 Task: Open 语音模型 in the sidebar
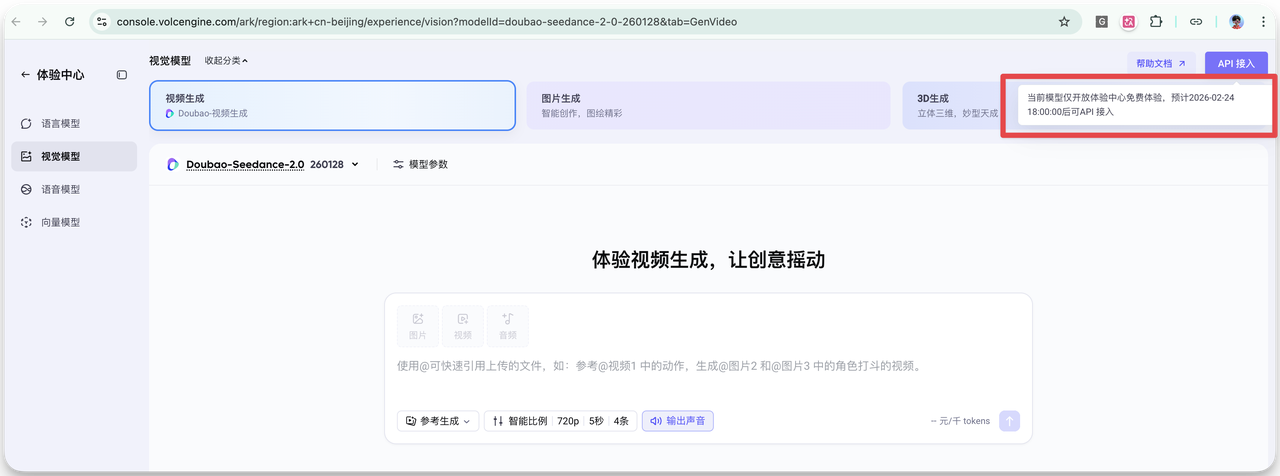[74, 190]
